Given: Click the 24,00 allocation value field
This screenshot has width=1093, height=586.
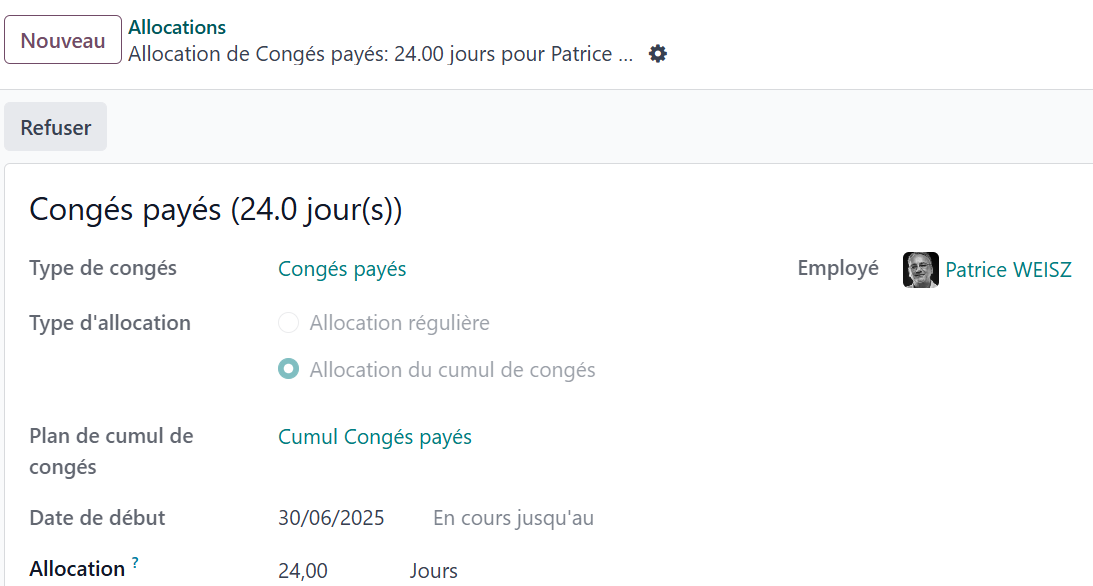Looking at the screenshot, I should [303, 571].
